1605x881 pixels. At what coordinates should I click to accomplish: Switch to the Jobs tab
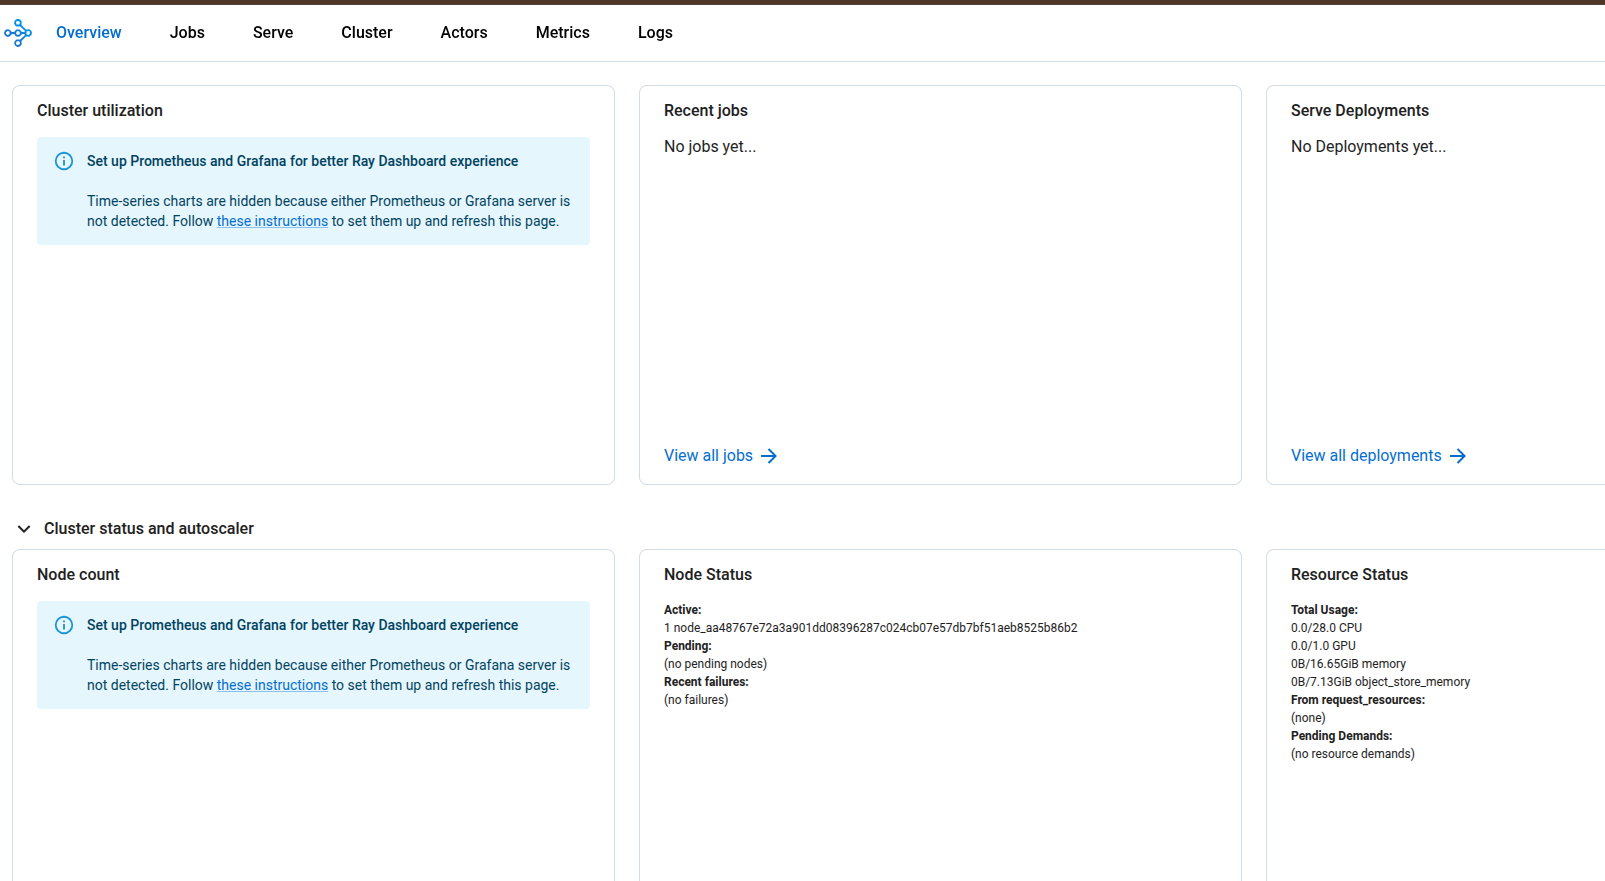pos(187,33)
